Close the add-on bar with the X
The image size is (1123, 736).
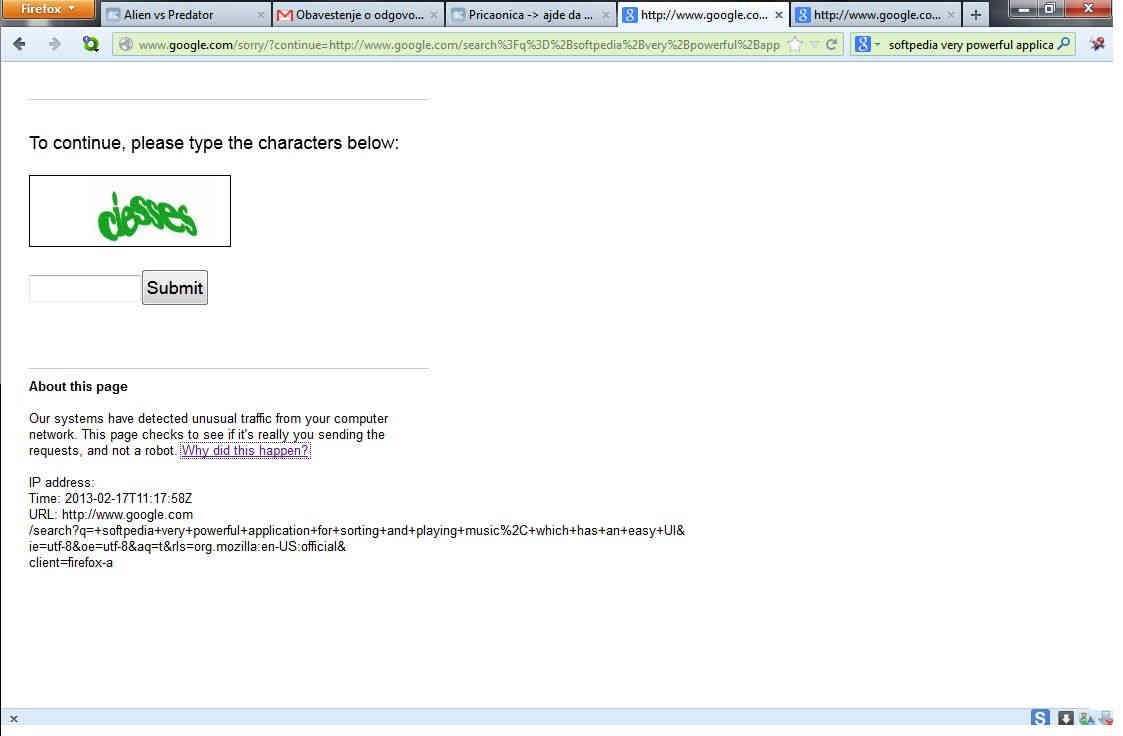click(x=14, y=719)
